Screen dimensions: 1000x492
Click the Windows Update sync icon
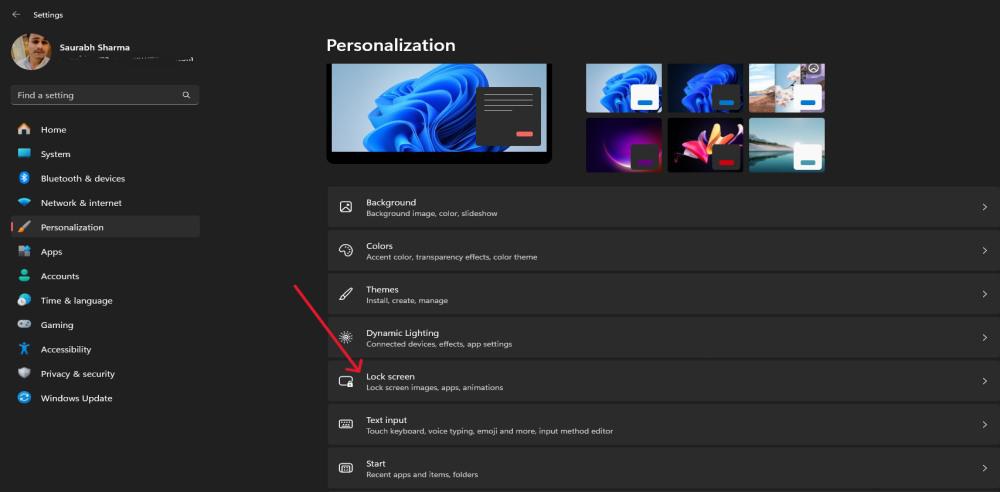pos(24,398)
